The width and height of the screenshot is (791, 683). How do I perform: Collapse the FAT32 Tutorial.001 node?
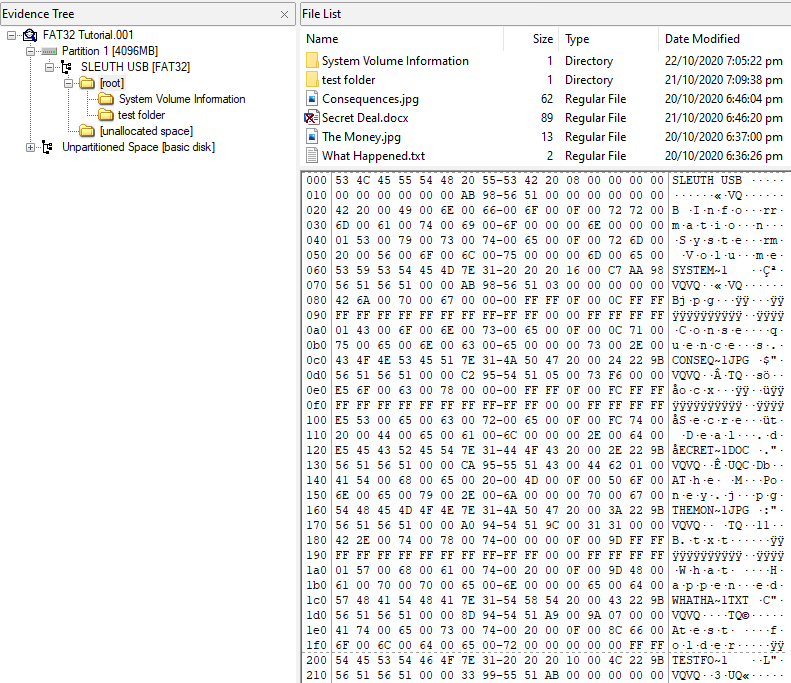[x=12, y=35]
